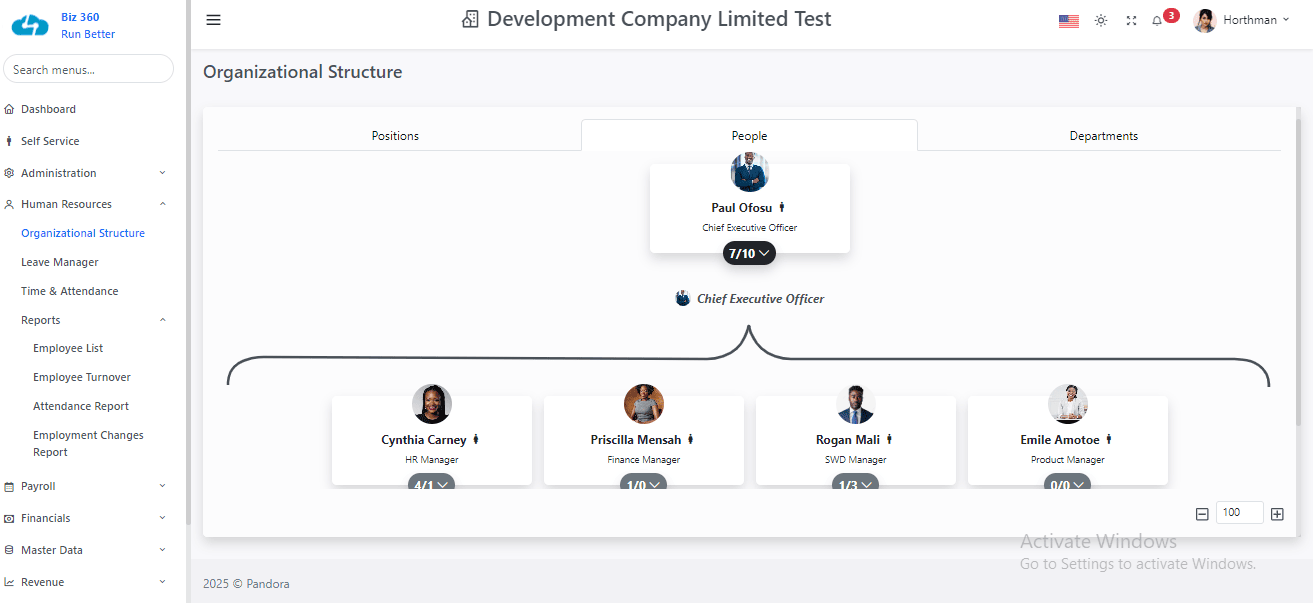Select the People tab
Image resolution: width=1313 pixels, height=603 pixels.
point(749,136)
